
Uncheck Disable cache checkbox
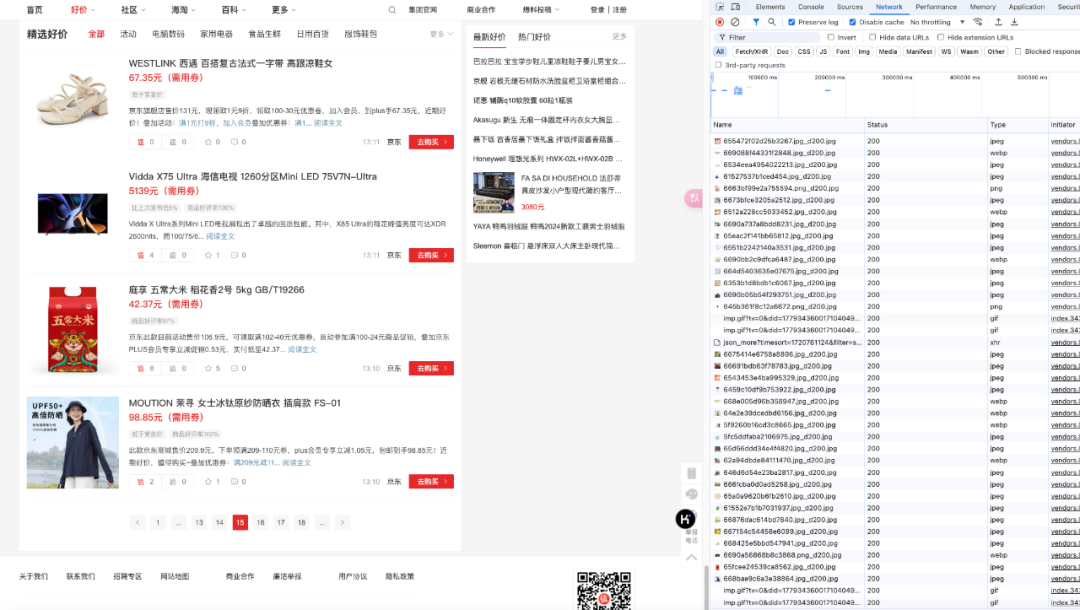[x=852, y=22]
